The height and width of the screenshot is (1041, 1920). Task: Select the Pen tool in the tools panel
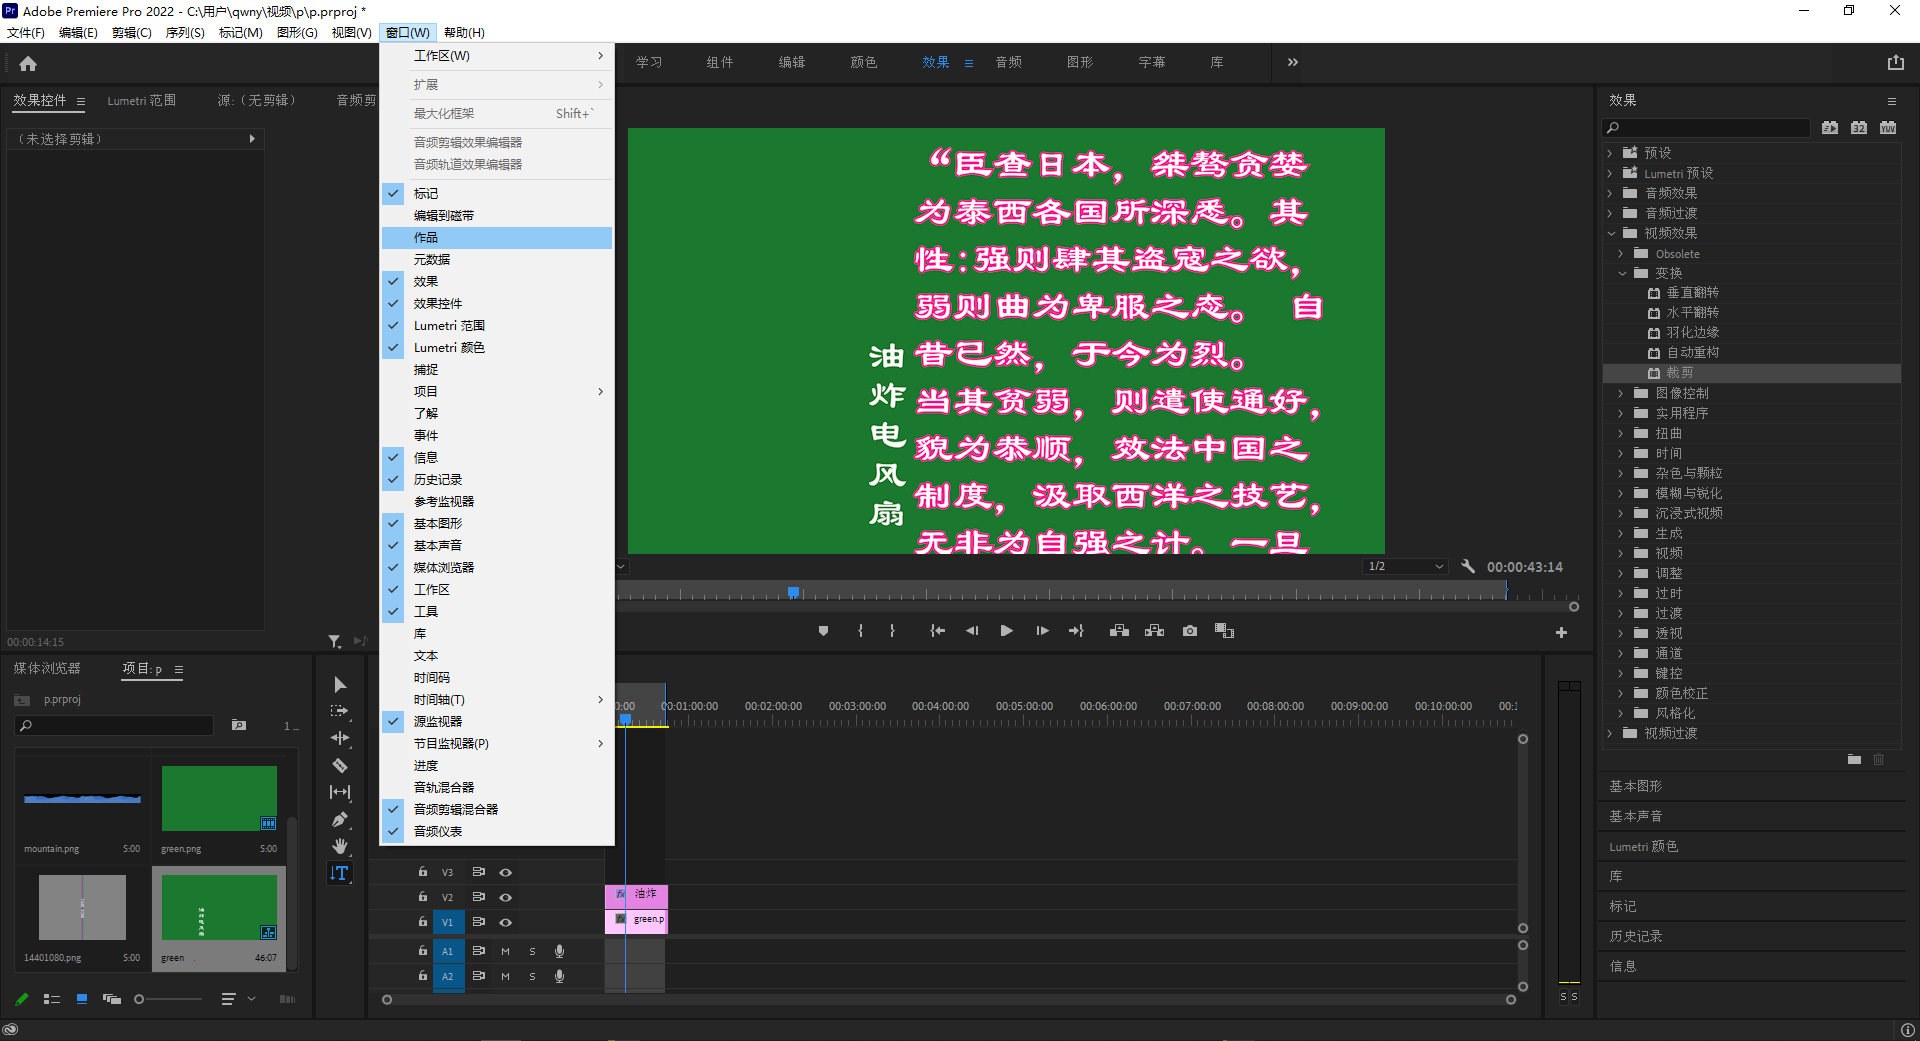[340, 820]
